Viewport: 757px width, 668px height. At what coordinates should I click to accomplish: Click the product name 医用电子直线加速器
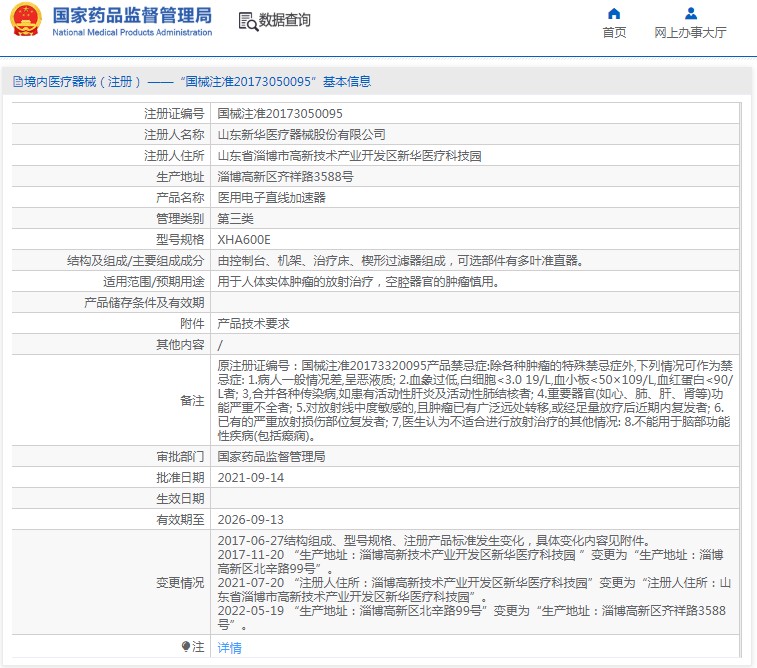pos(271,198)
